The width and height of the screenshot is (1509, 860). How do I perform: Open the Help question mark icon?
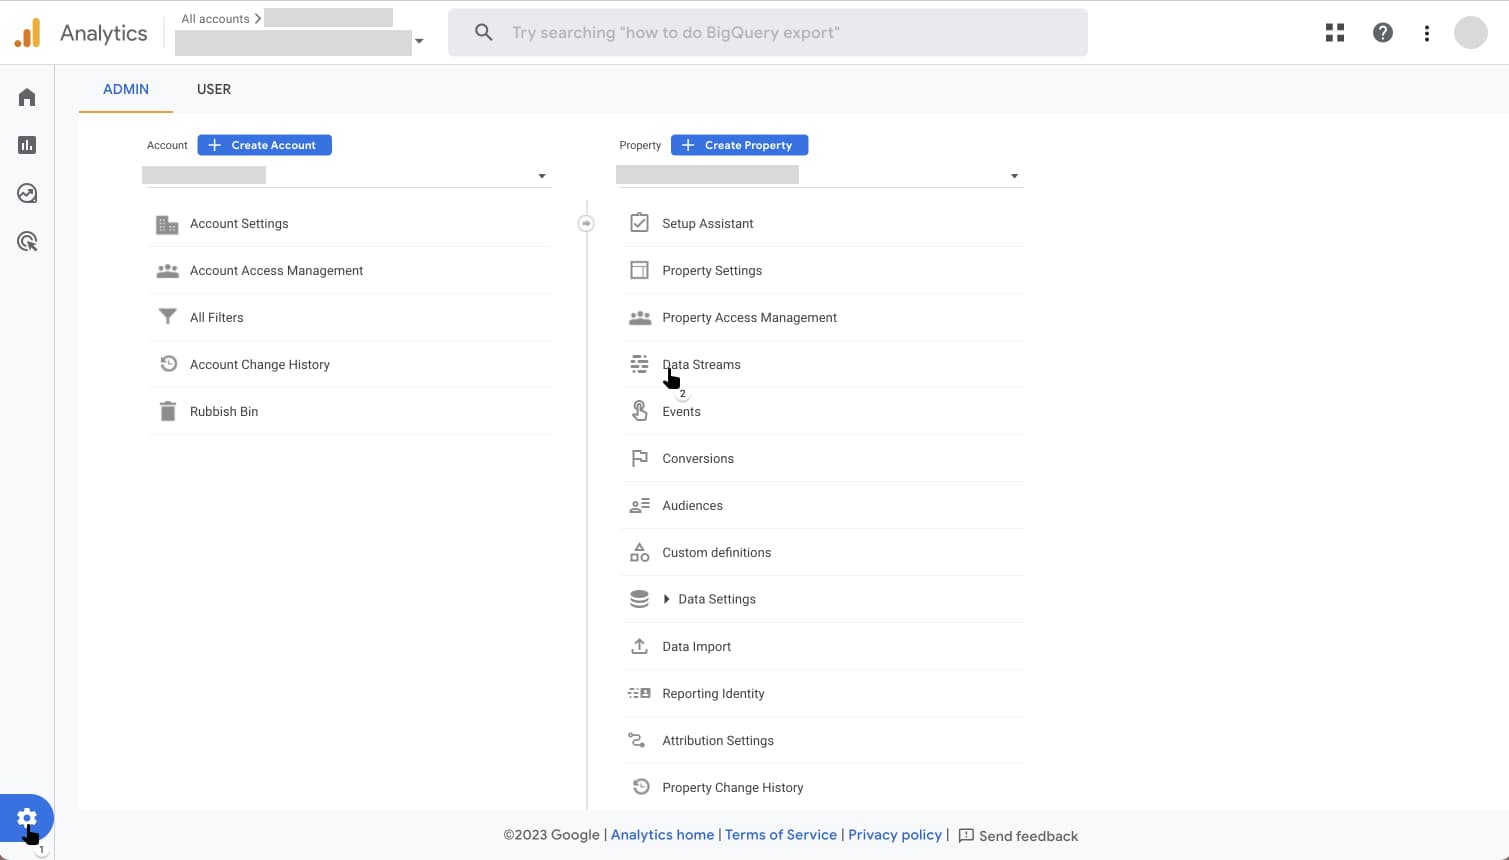coord(1383,33)
